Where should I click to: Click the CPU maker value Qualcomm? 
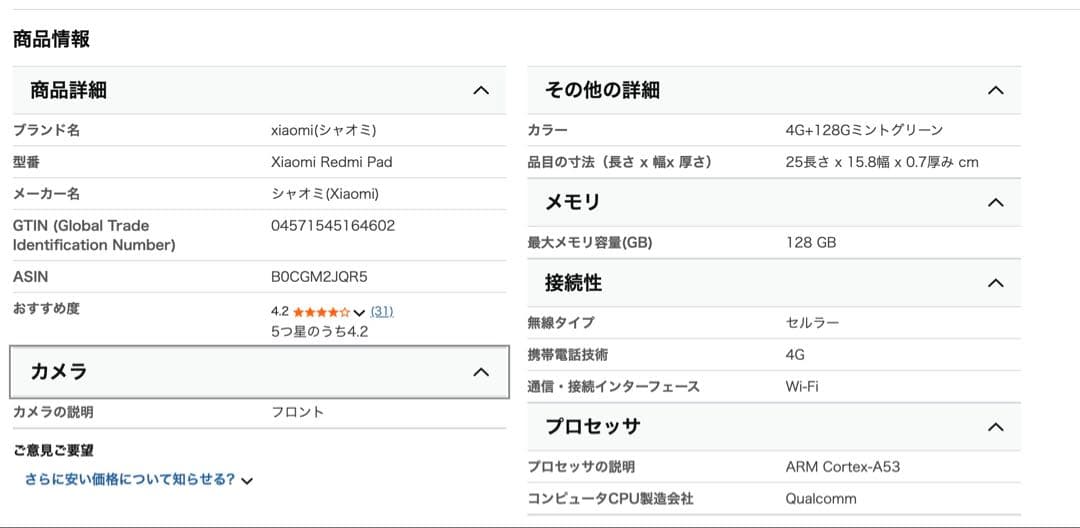pyautogui.click(x=821, y=499)
